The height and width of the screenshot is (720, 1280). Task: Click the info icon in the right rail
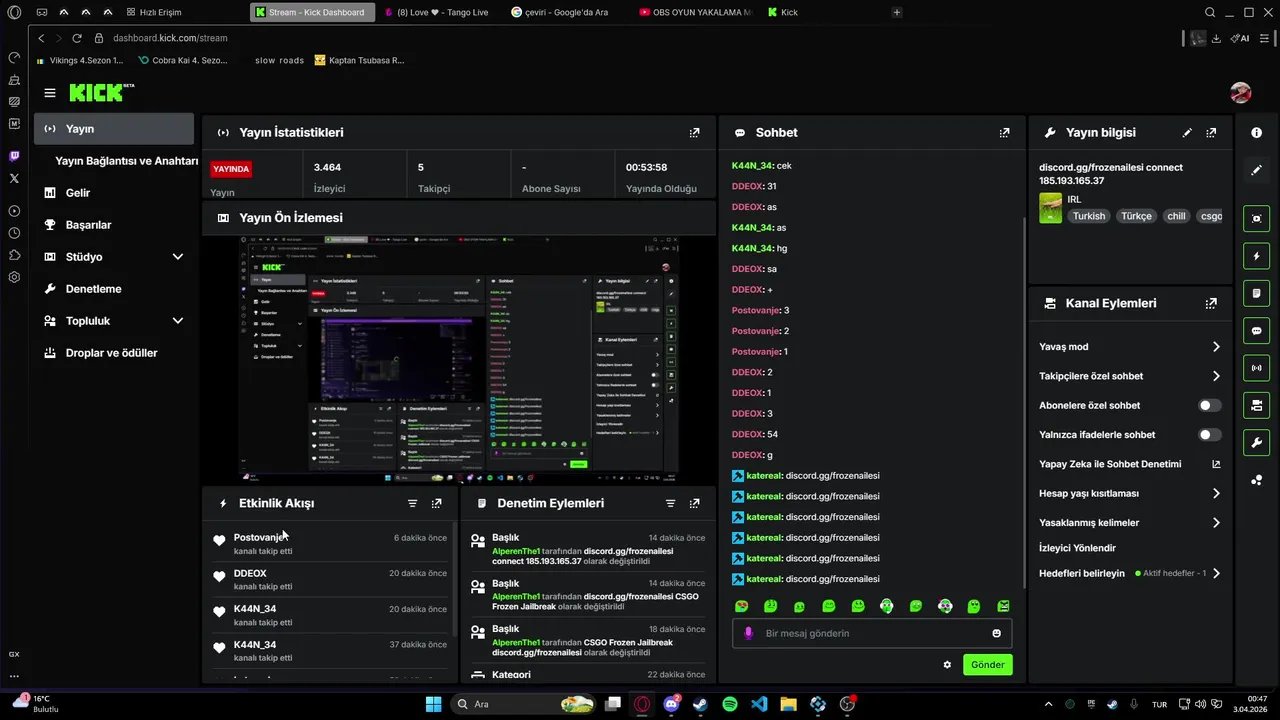pyautogui.click(x=1256, y=132)
